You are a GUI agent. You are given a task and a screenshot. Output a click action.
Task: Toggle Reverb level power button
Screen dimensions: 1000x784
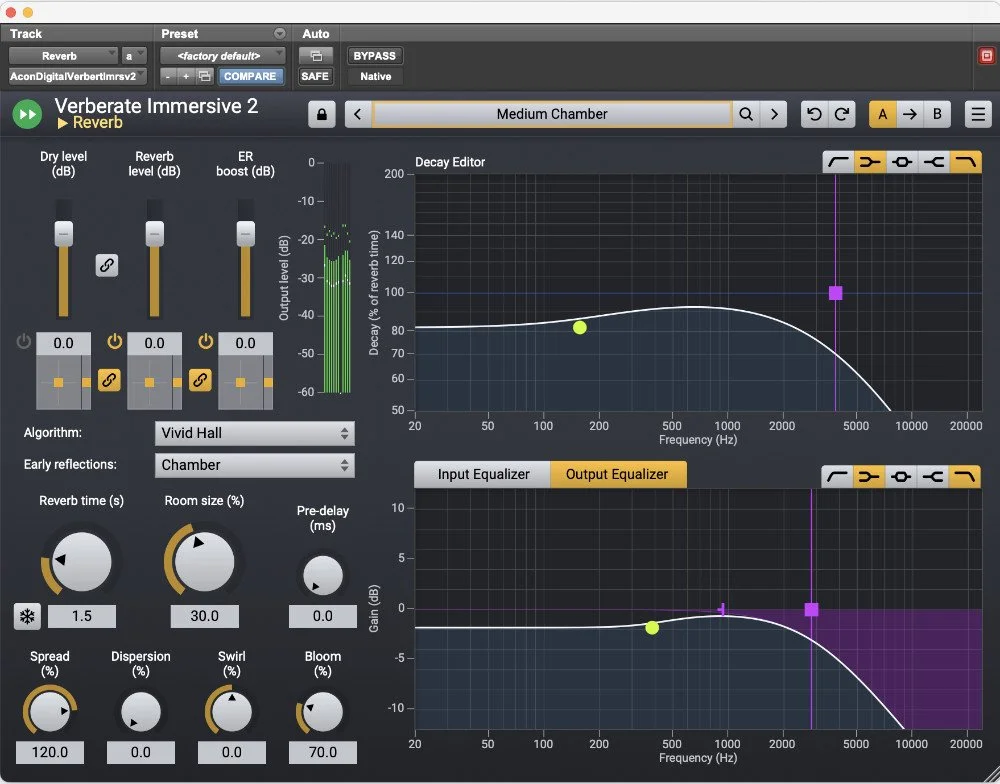pos(115,341)
